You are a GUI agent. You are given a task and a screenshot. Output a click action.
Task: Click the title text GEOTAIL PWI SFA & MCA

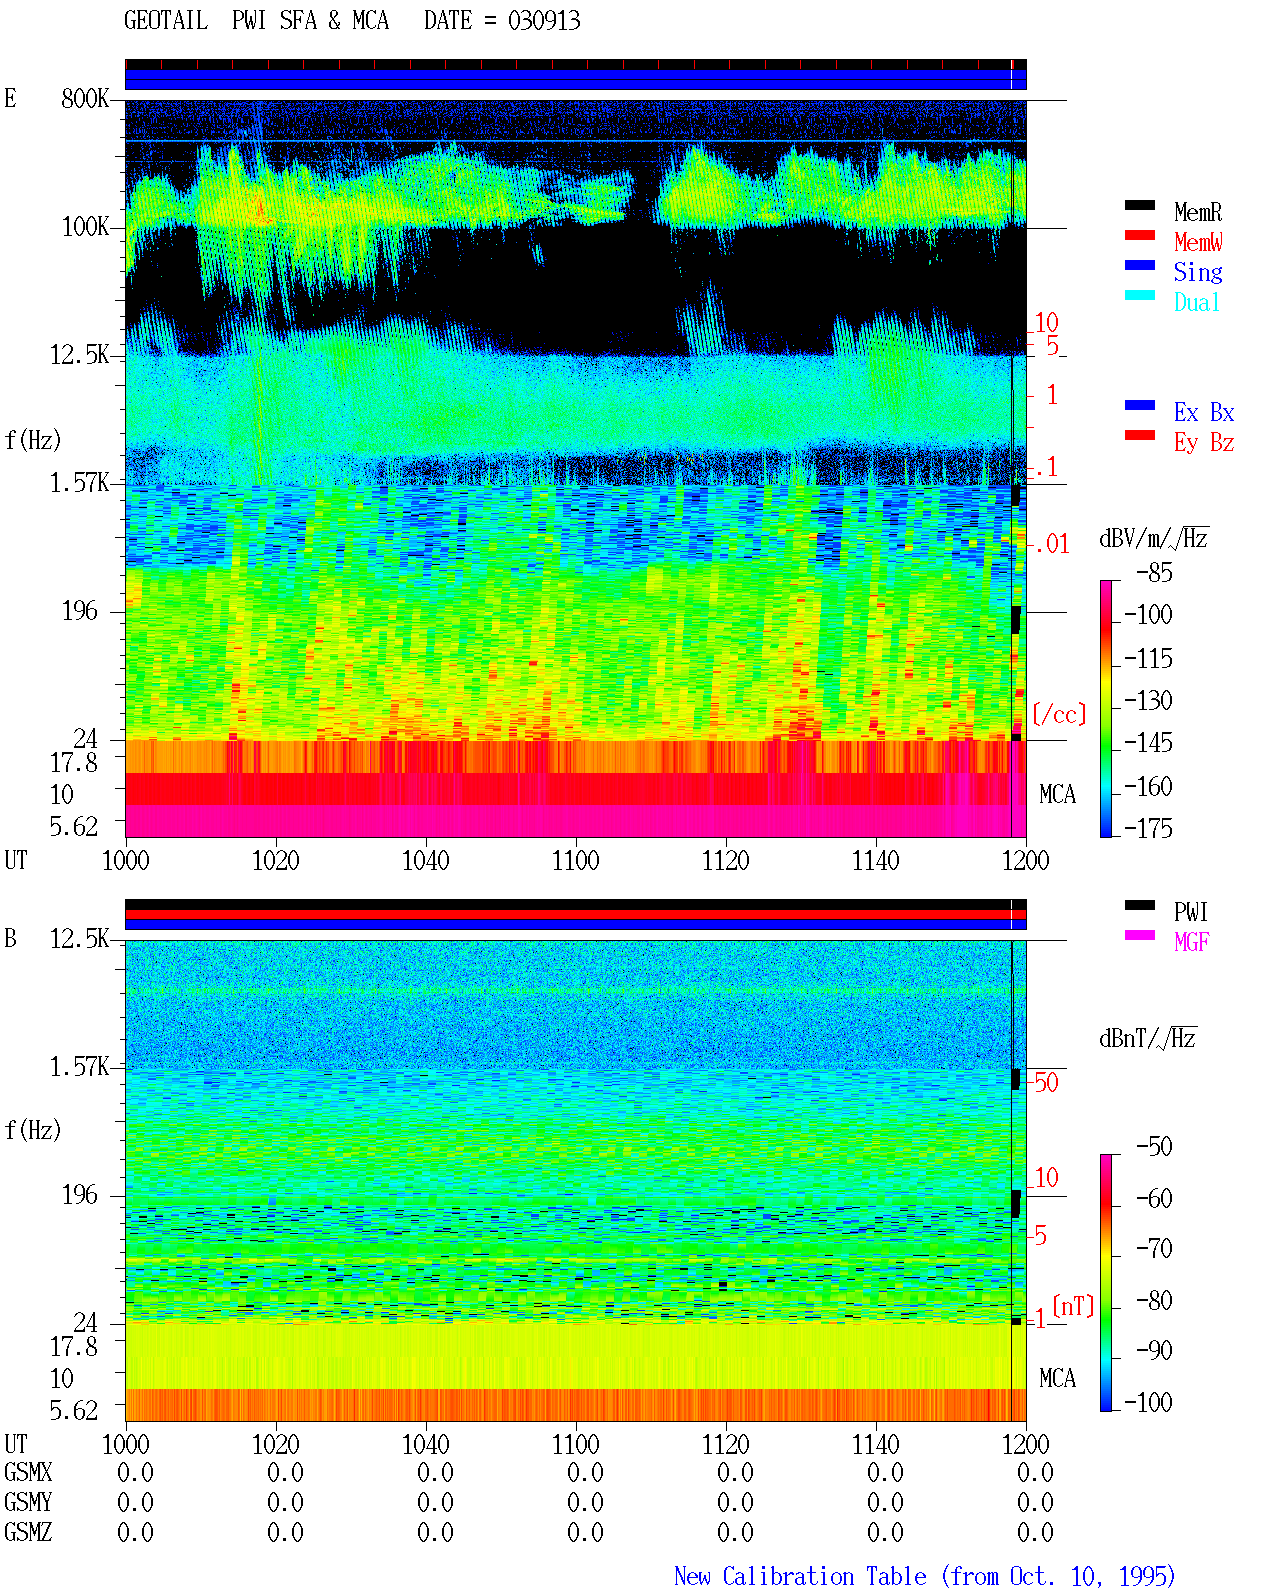[x=256, y=20]
